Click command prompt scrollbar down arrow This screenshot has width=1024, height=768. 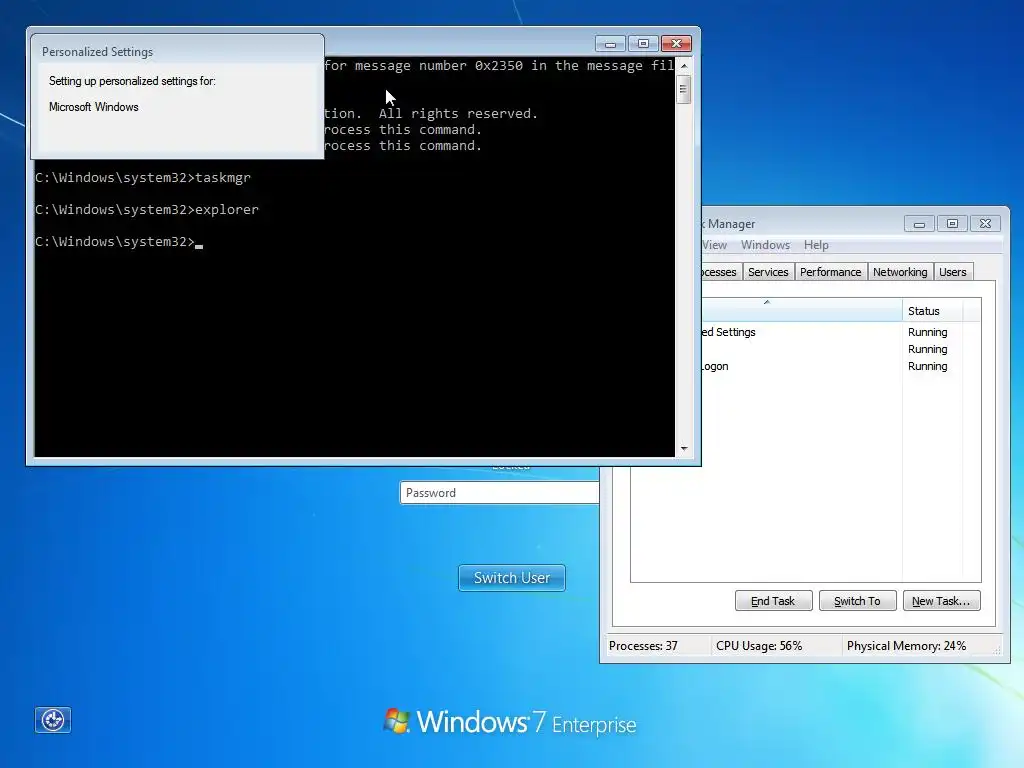pyautogui.click(x=684, y=449)
